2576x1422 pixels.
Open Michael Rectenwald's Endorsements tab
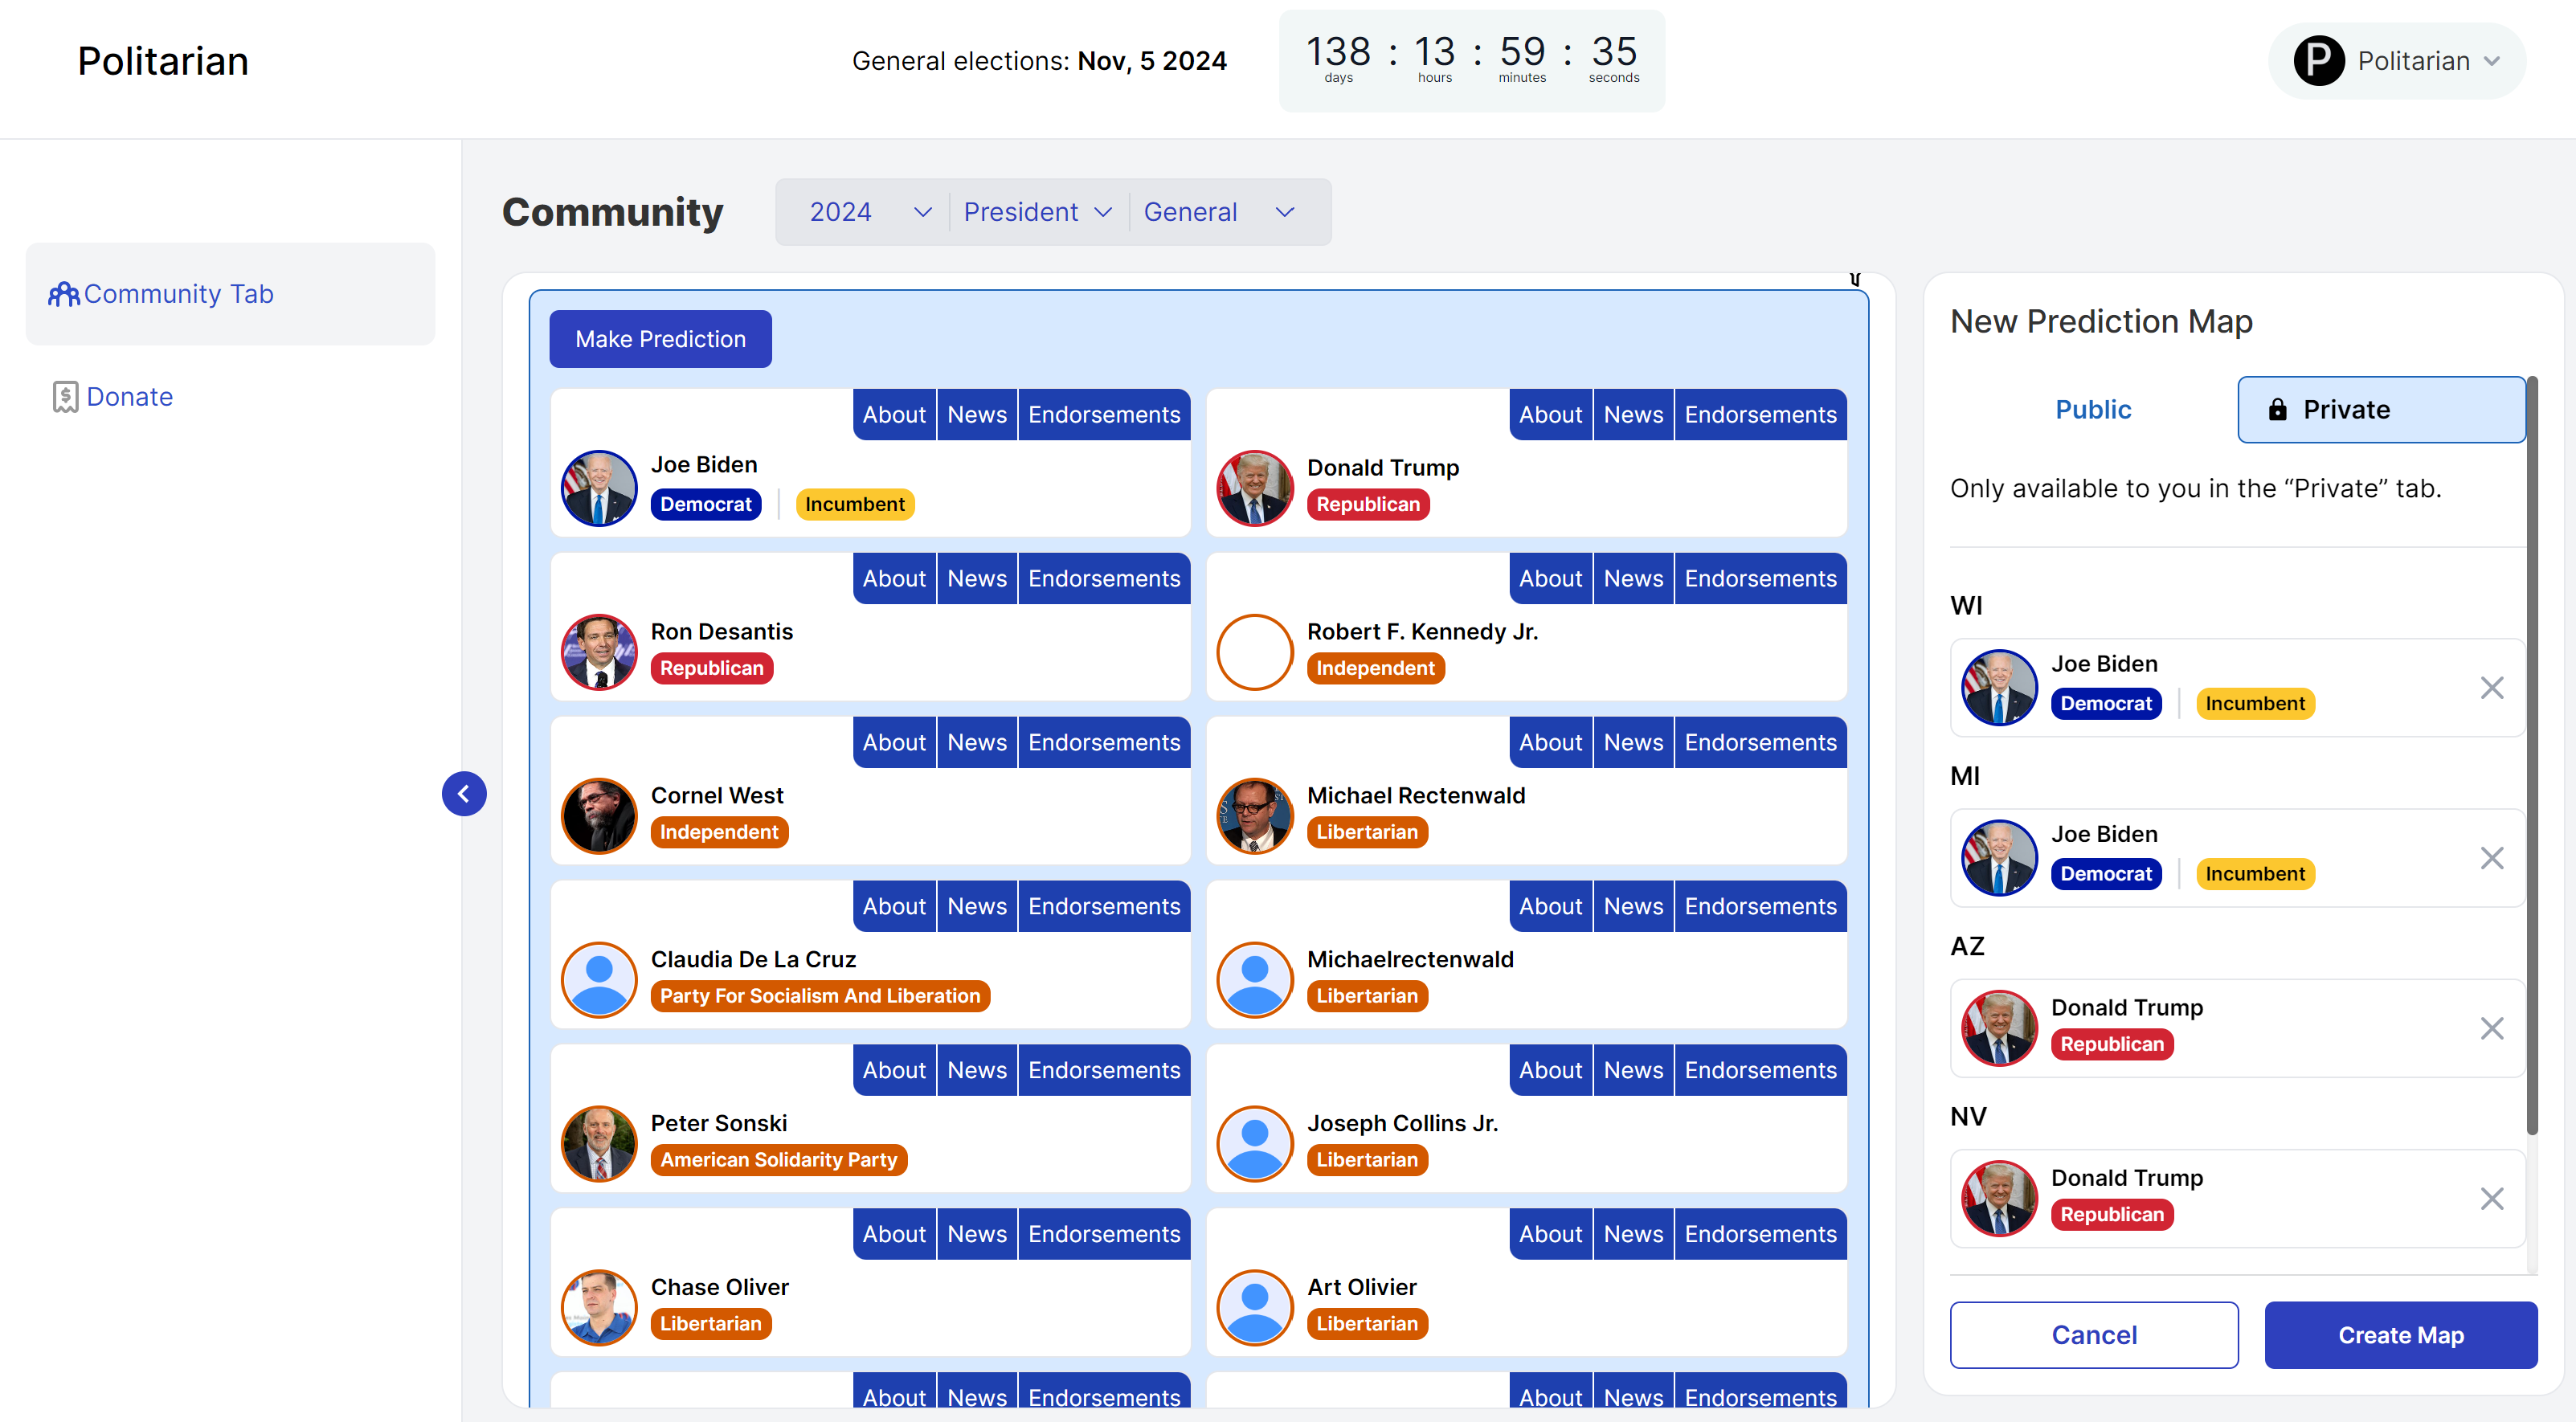coord(1760,743)
